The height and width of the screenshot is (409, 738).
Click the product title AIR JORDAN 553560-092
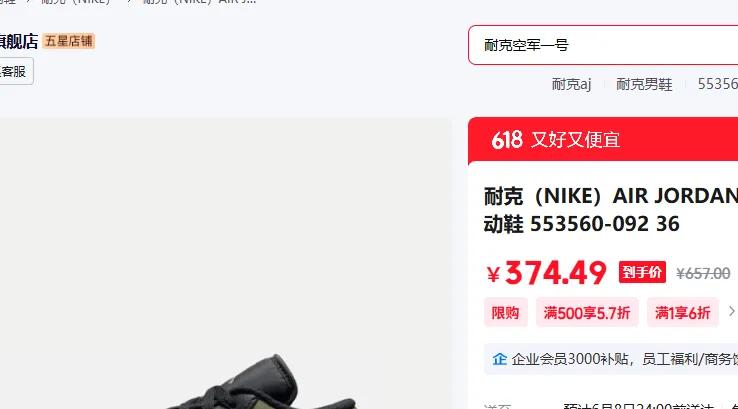point(610,209)
